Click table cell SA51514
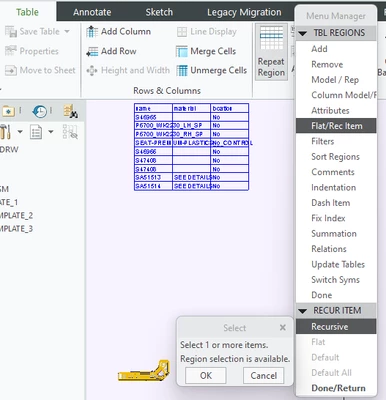The image size is (386, 400). coord(153,186)
